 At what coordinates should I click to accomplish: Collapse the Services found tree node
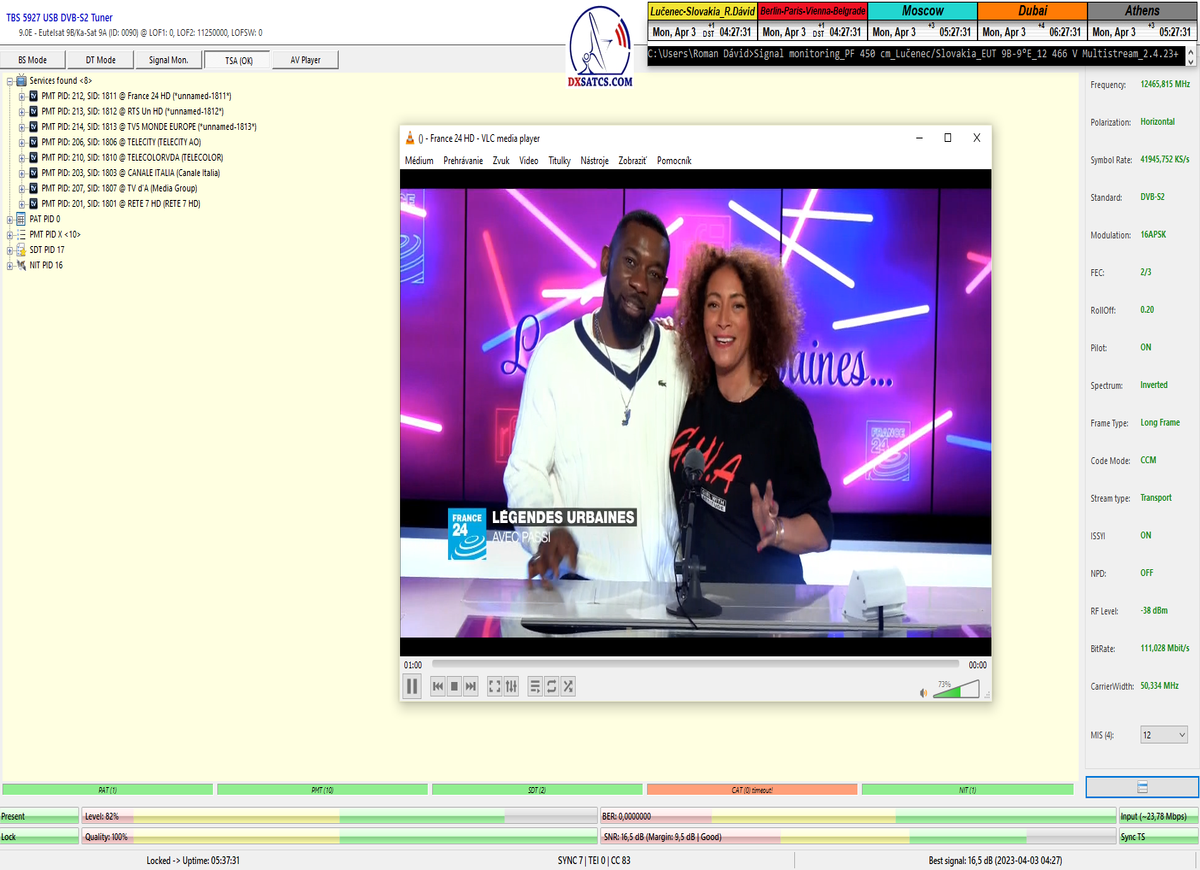point(10,80)
